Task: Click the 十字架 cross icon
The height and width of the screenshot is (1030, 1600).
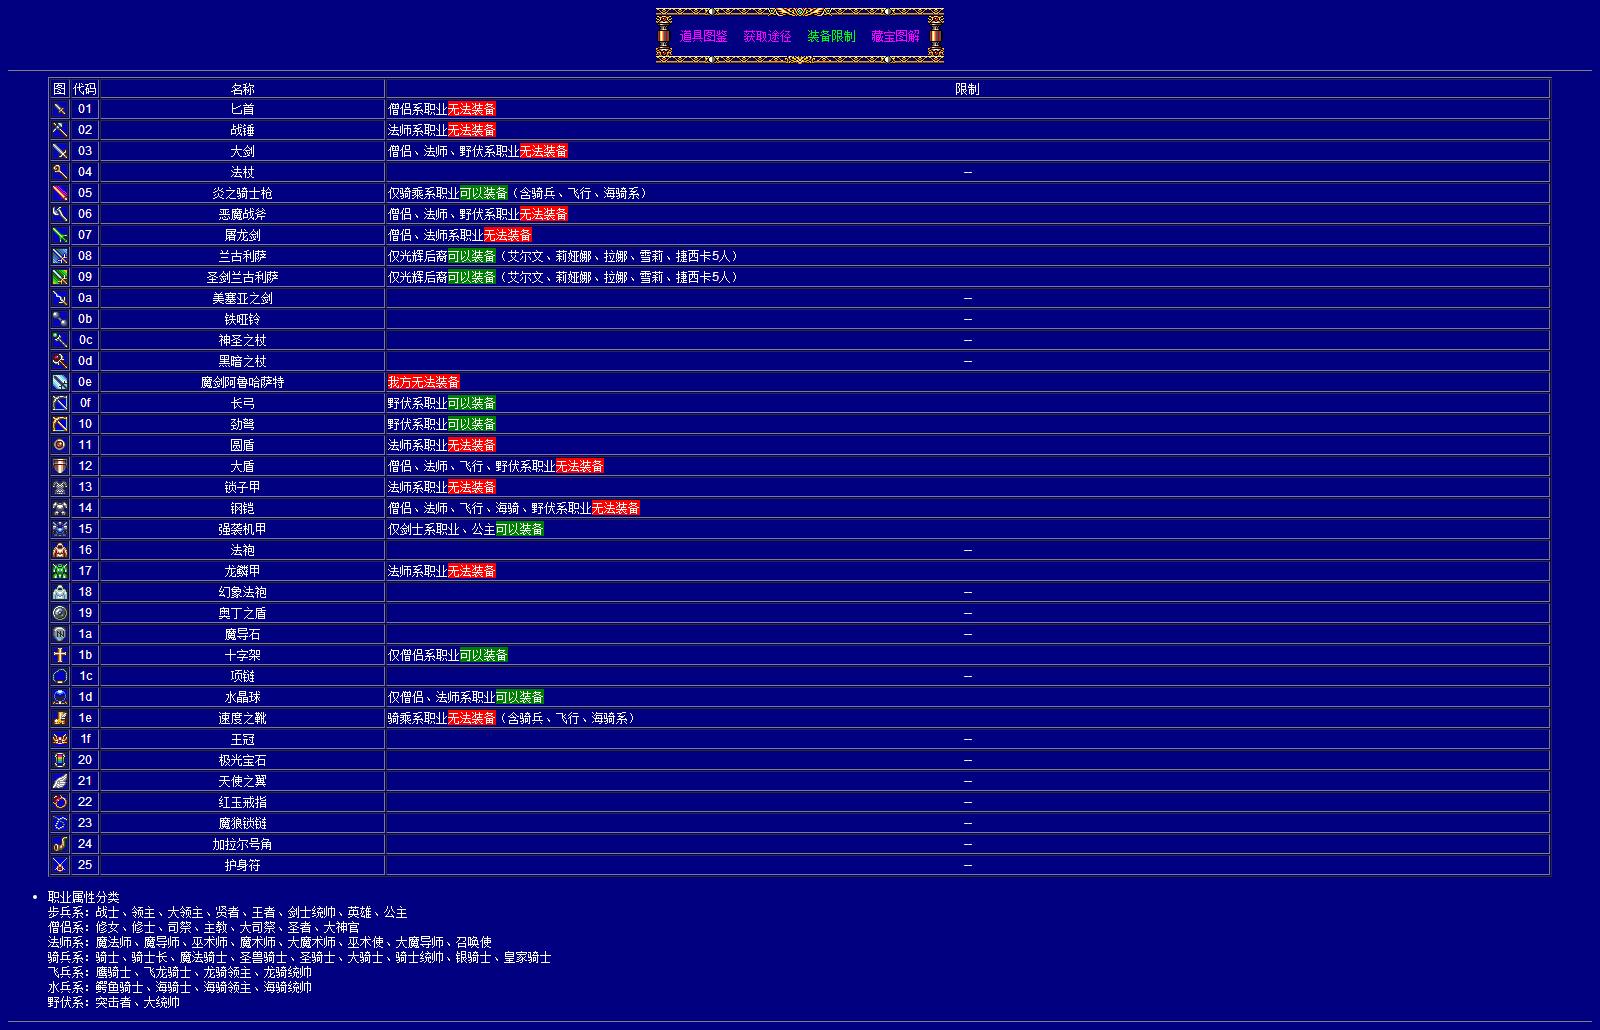Action: point(60,655)
